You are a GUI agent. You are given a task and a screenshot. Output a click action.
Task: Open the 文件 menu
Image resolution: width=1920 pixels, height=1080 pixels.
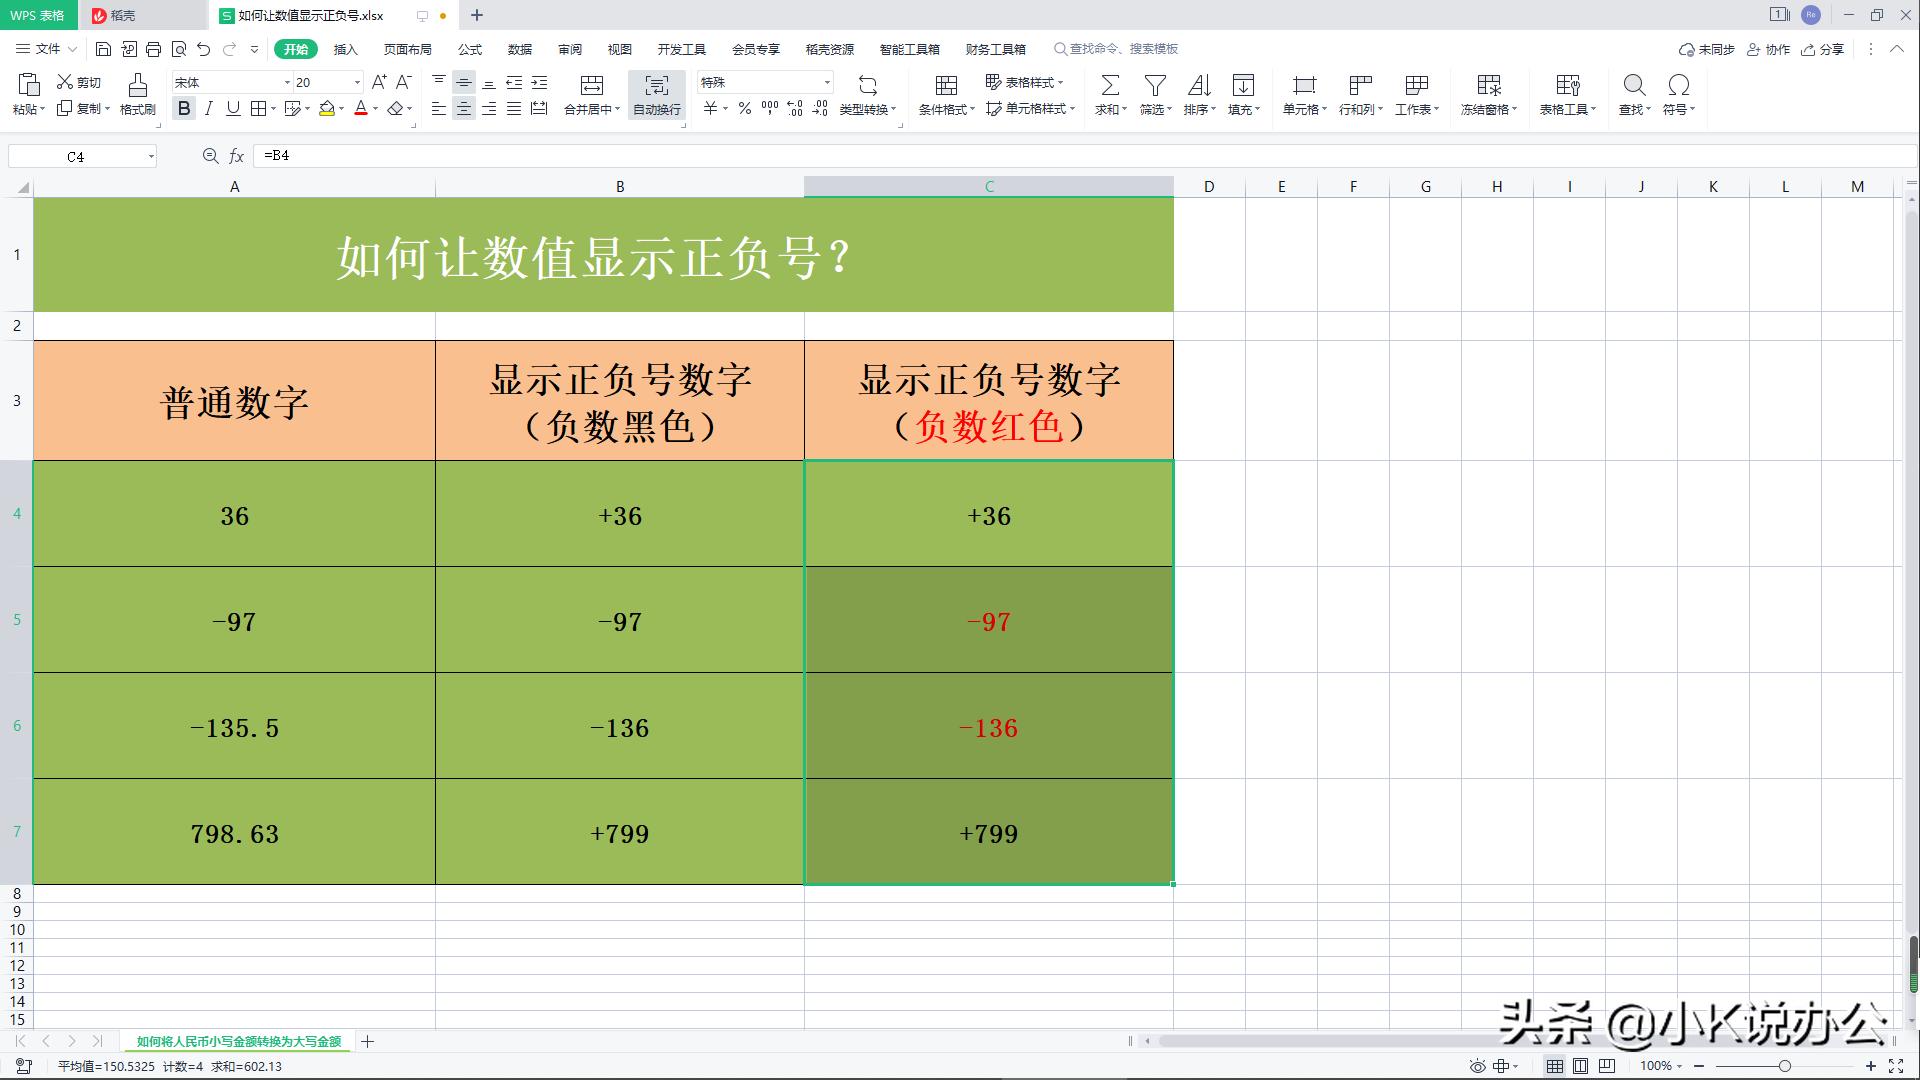click(43, 49)
